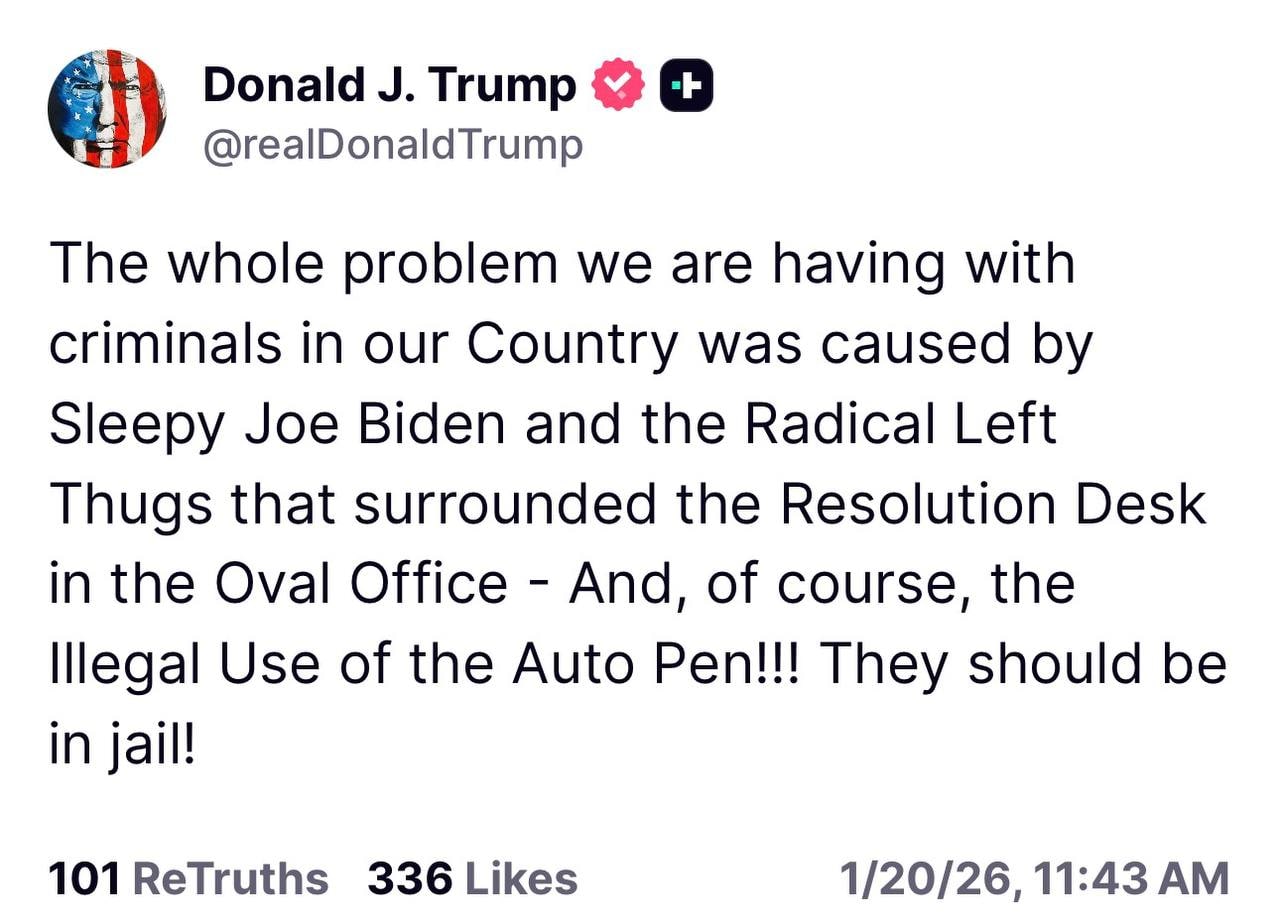Click the 11:43 AM time
This screenshot has width=1280, height=922.
(x=1132, y=879)
